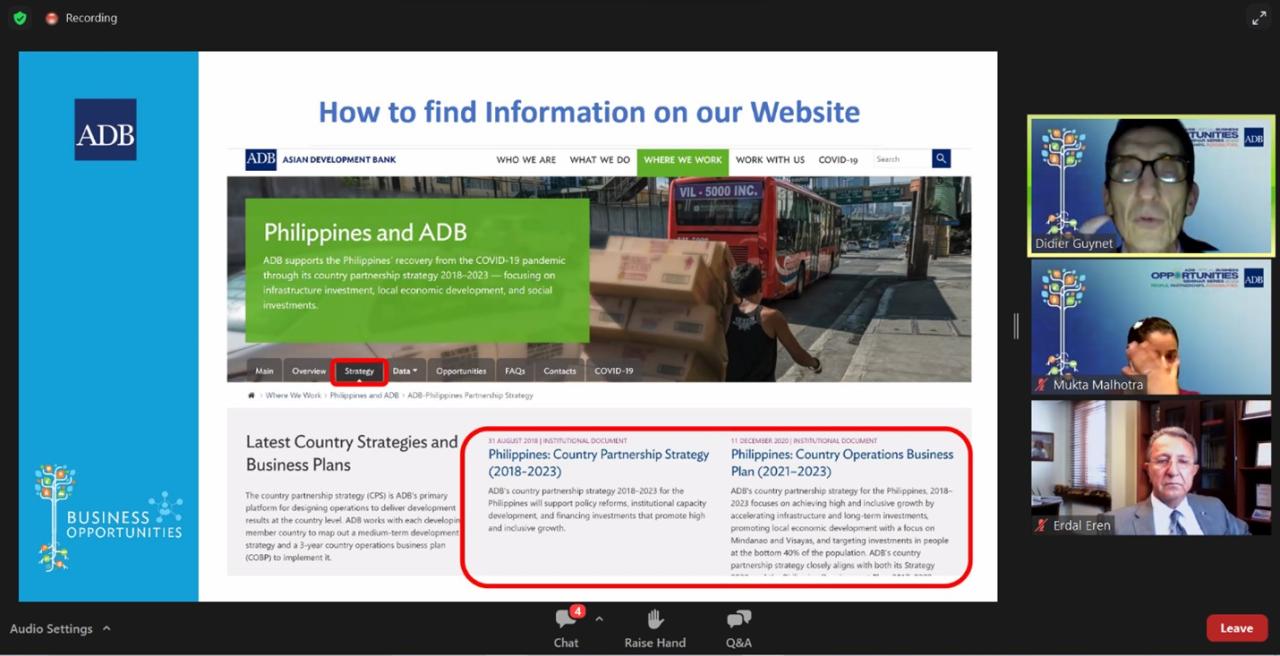Click muted microphone icon beside Mukta Malhotra

[x=1042, y=385]
